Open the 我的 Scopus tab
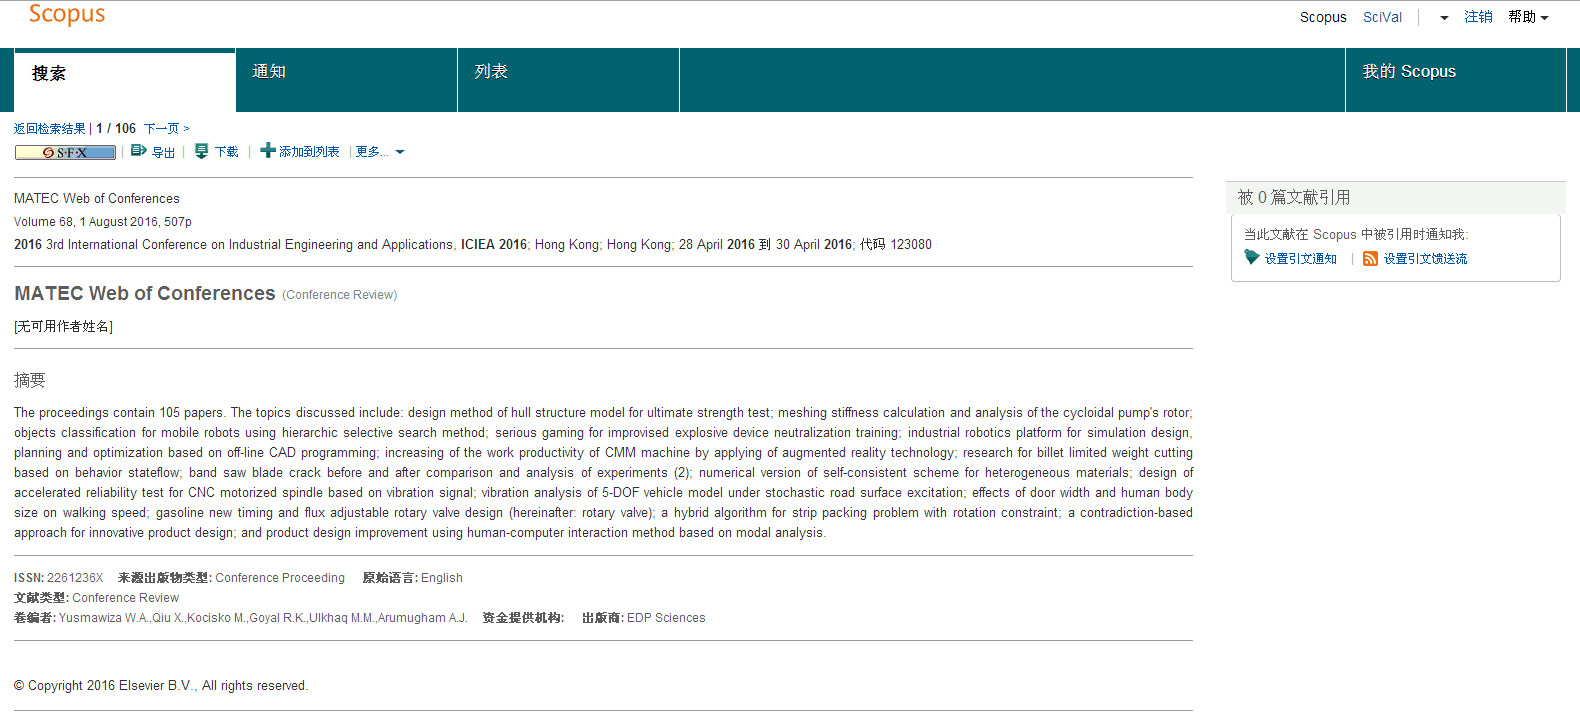 1456,80
